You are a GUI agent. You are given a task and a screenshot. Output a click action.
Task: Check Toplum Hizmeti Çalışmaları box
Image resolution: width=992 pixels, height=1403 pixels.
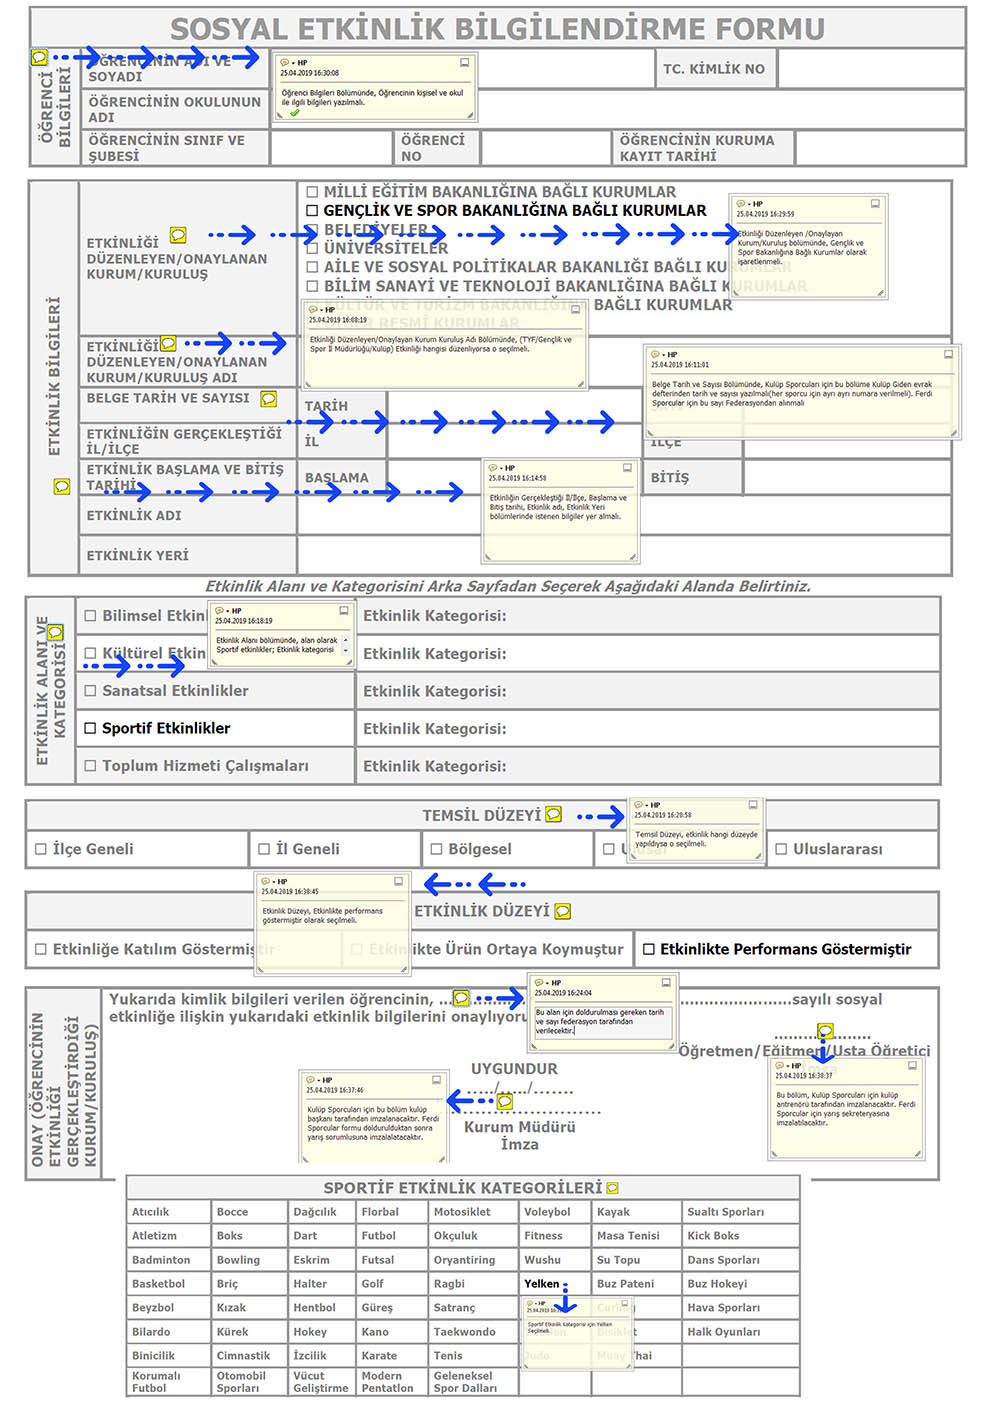[91, 766]
